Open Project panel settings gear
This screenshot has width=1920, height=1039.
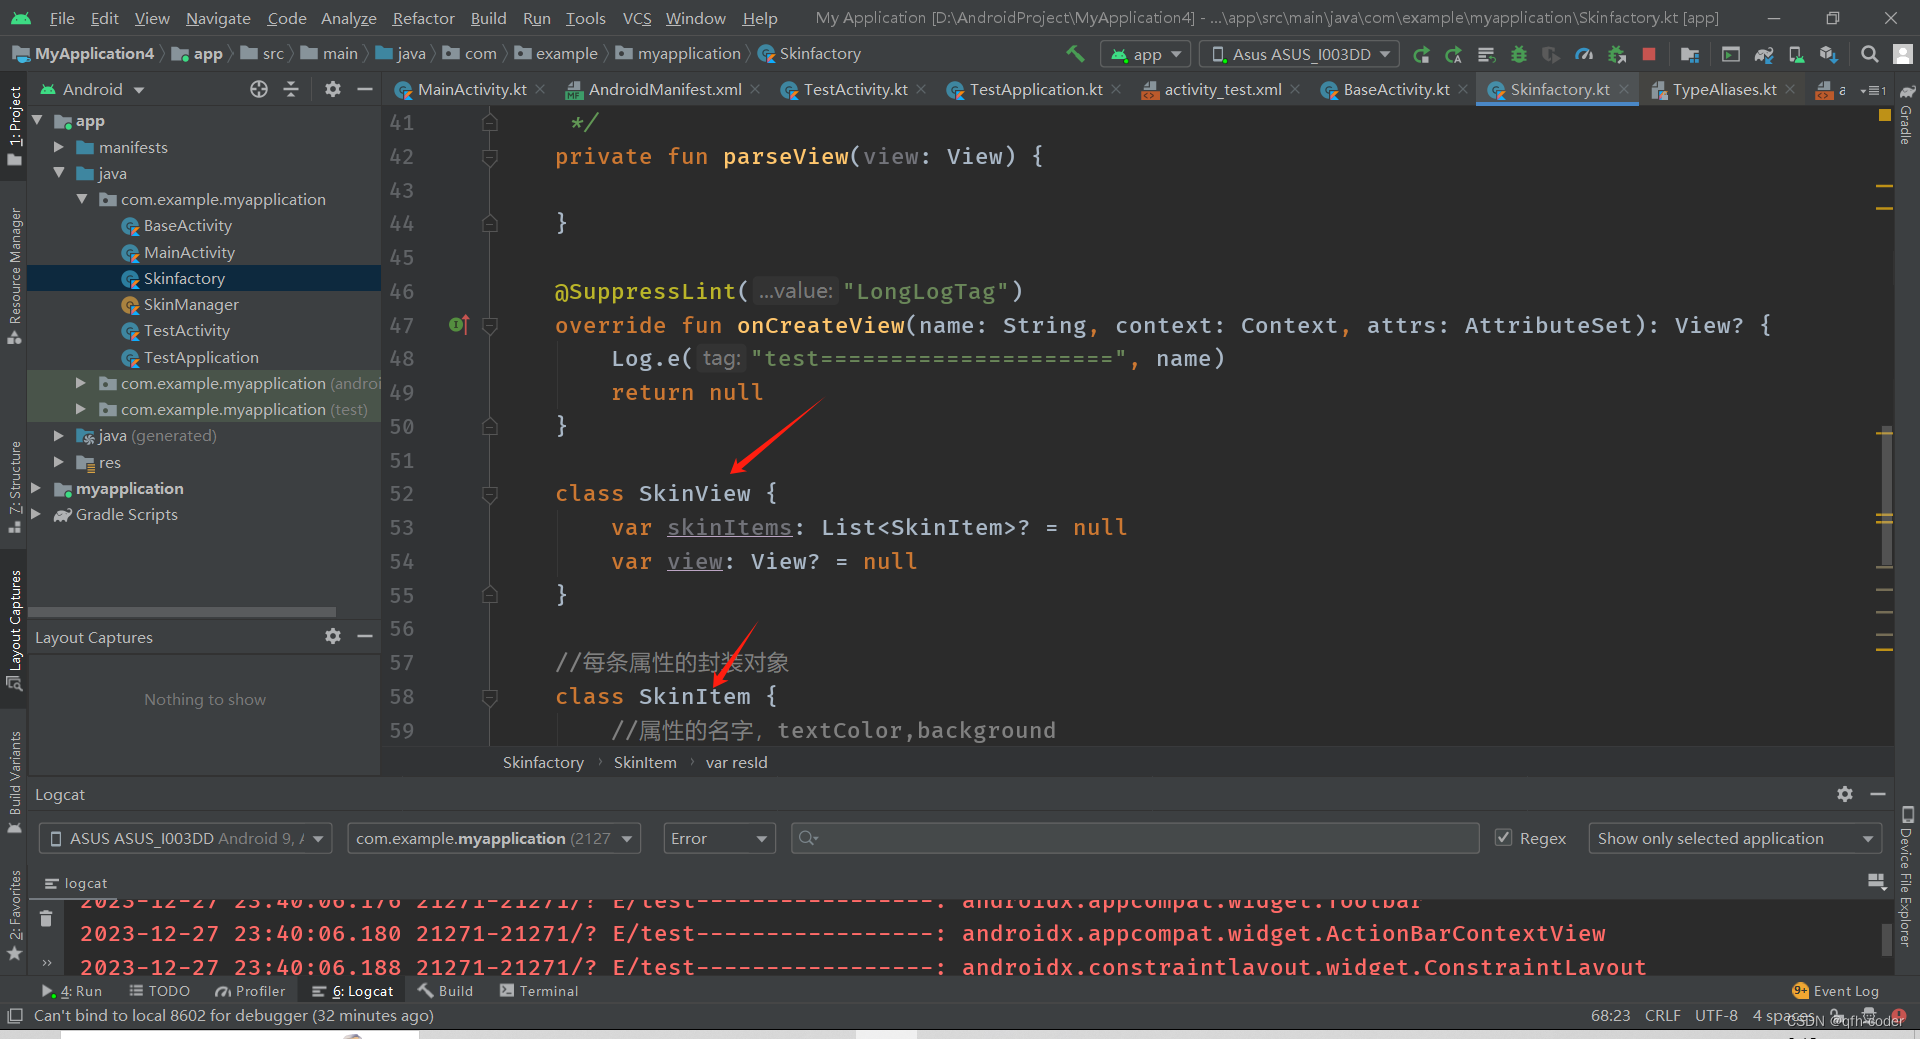click(333, 89)
